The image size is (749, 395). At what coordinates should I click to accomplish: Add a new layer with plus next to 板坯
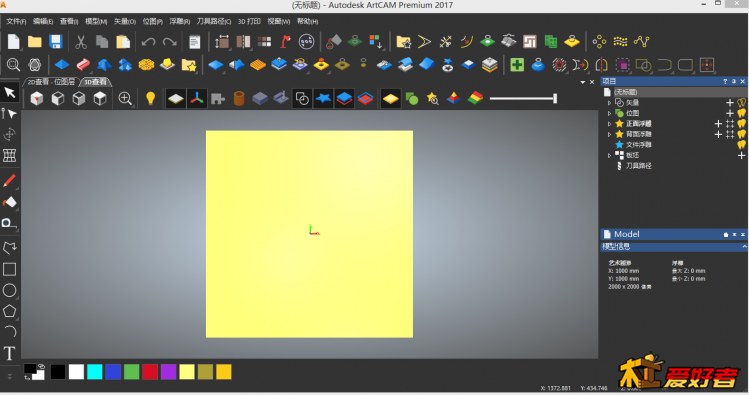coord(741,155)
